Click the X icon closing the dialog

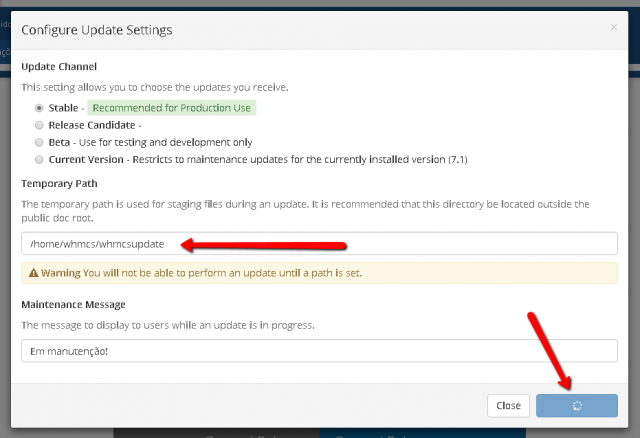point(613,27)
